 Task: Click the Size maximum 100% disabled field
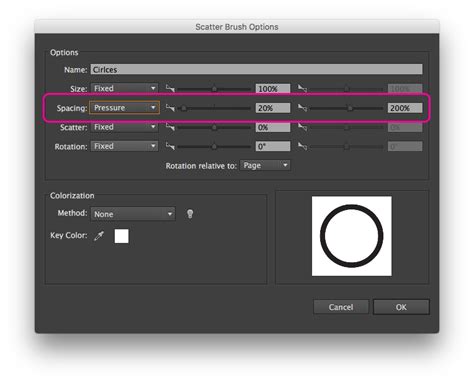point(405,89)
